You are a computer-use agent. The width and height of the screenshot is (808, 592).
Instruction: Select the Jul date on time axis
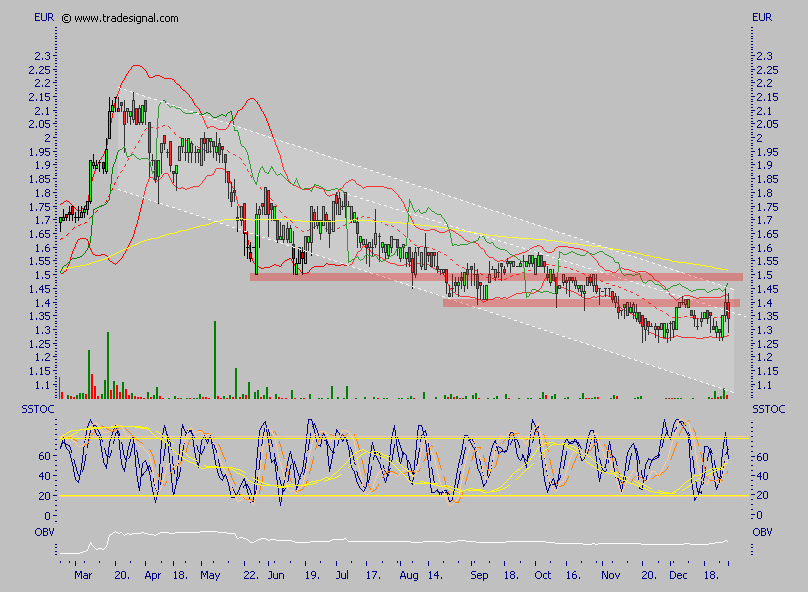click(x=342, y=577)
